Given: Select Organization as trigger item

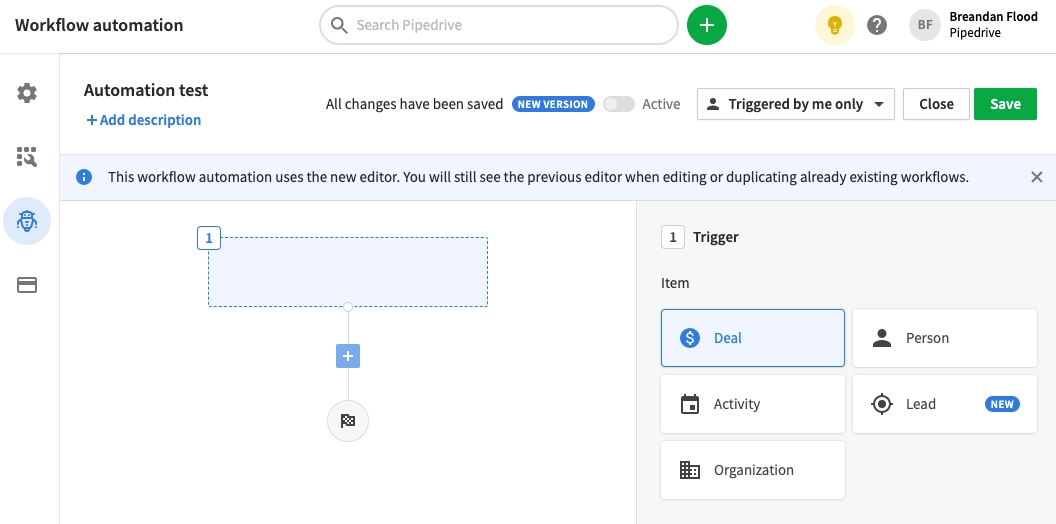Looking at the screenshot, I should click(752, 470).
